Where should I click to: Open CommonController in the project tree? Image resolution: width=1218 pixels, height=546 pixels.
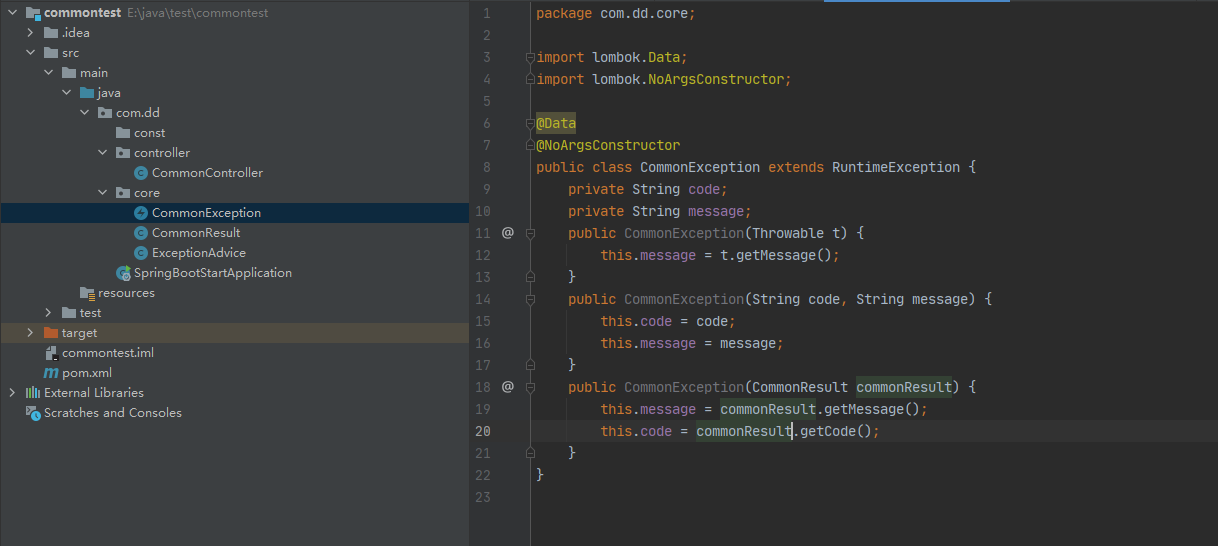[x=207, y=173]
